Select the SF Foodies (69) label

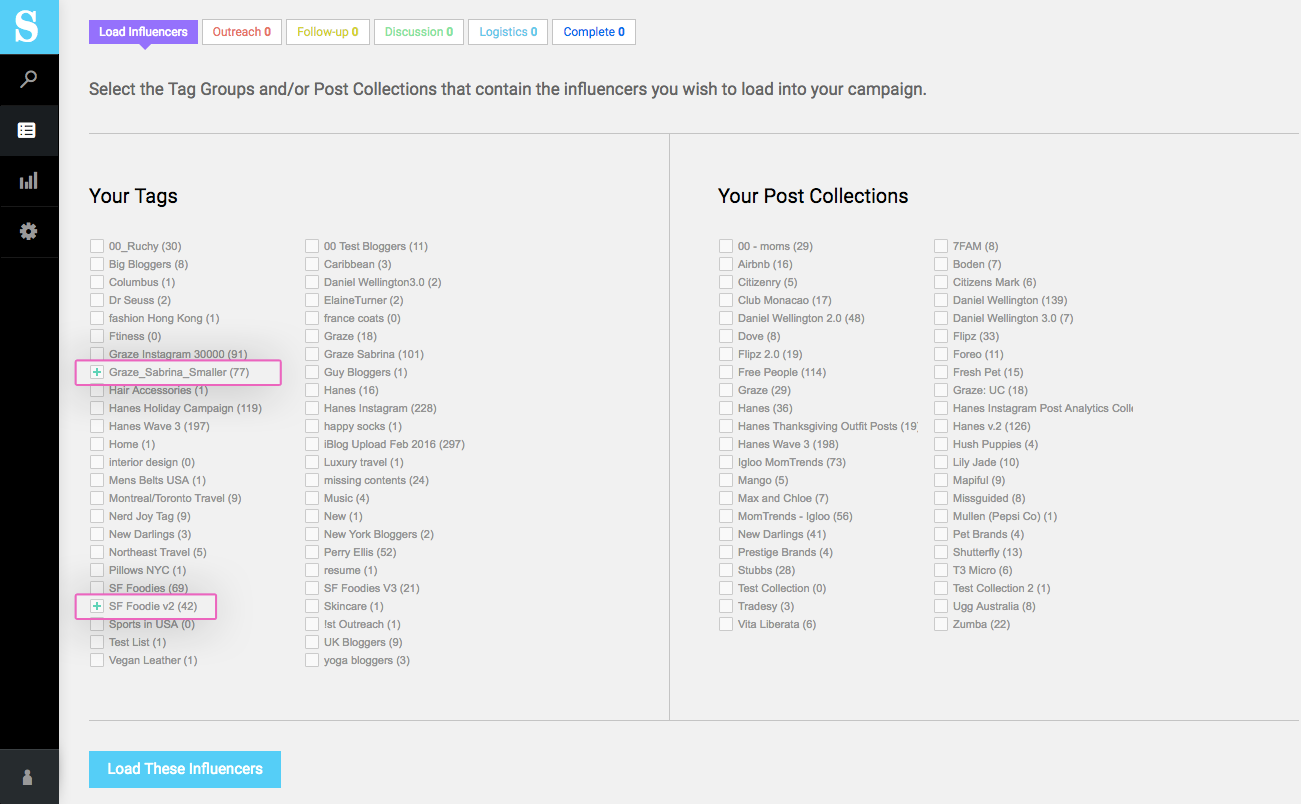click(x=149, y=588)
